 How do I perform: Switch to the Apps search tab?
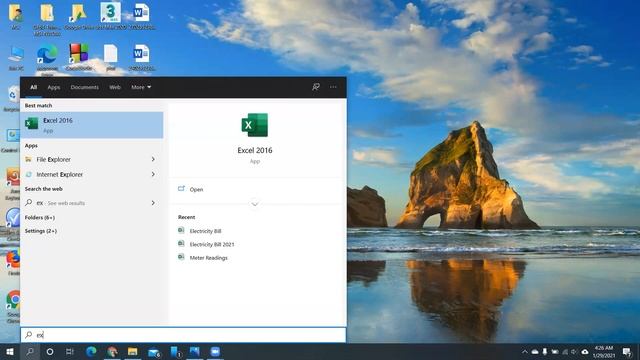point(53,87)
